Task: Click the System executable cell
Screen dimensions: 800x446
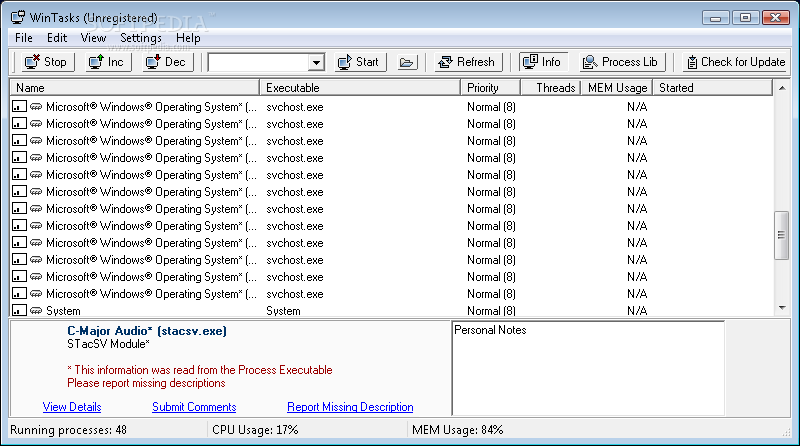Action: pos(283,311)
